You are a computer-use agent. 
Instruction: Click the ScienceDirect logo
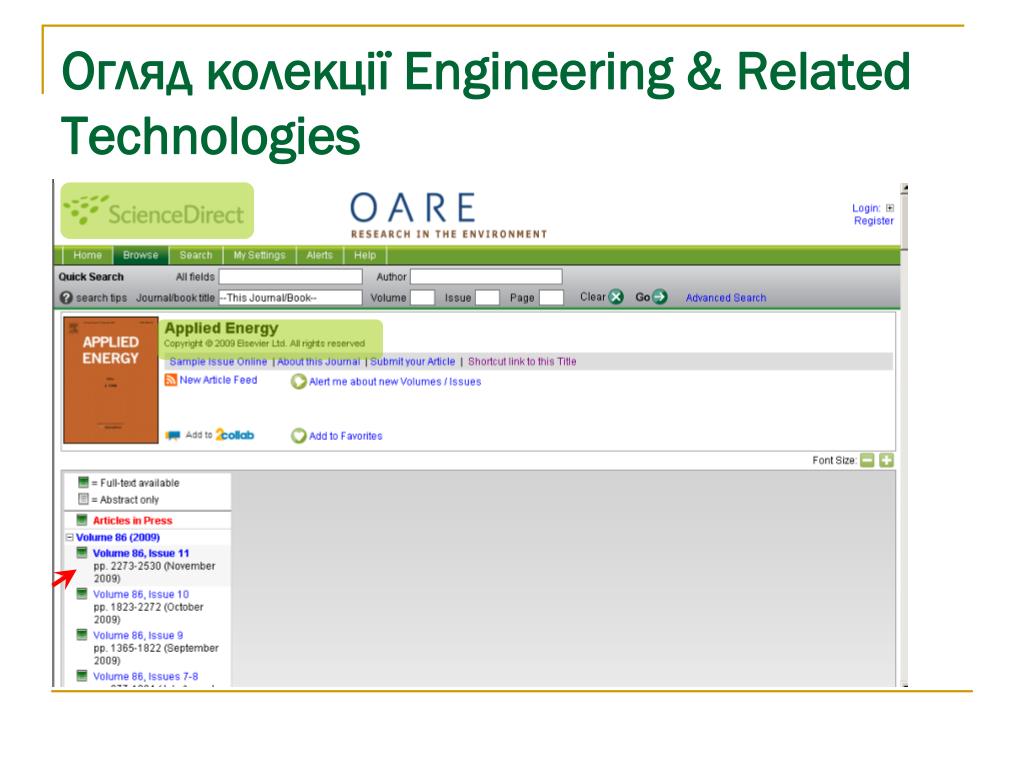(157, 211)
